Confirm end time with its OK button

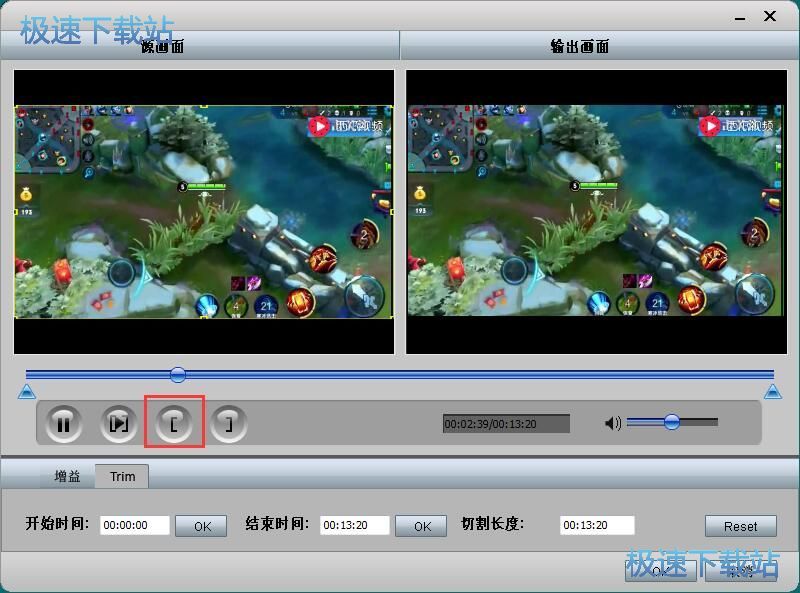pos(421,526)
